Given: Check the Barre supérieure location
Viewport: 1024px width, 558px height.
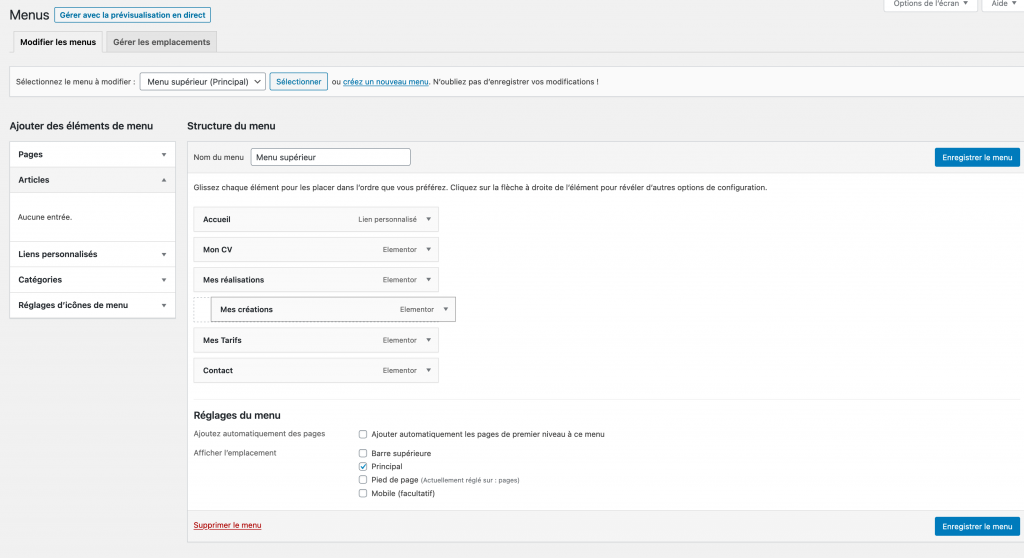Looking at the screenshot, I should point(363,453).
